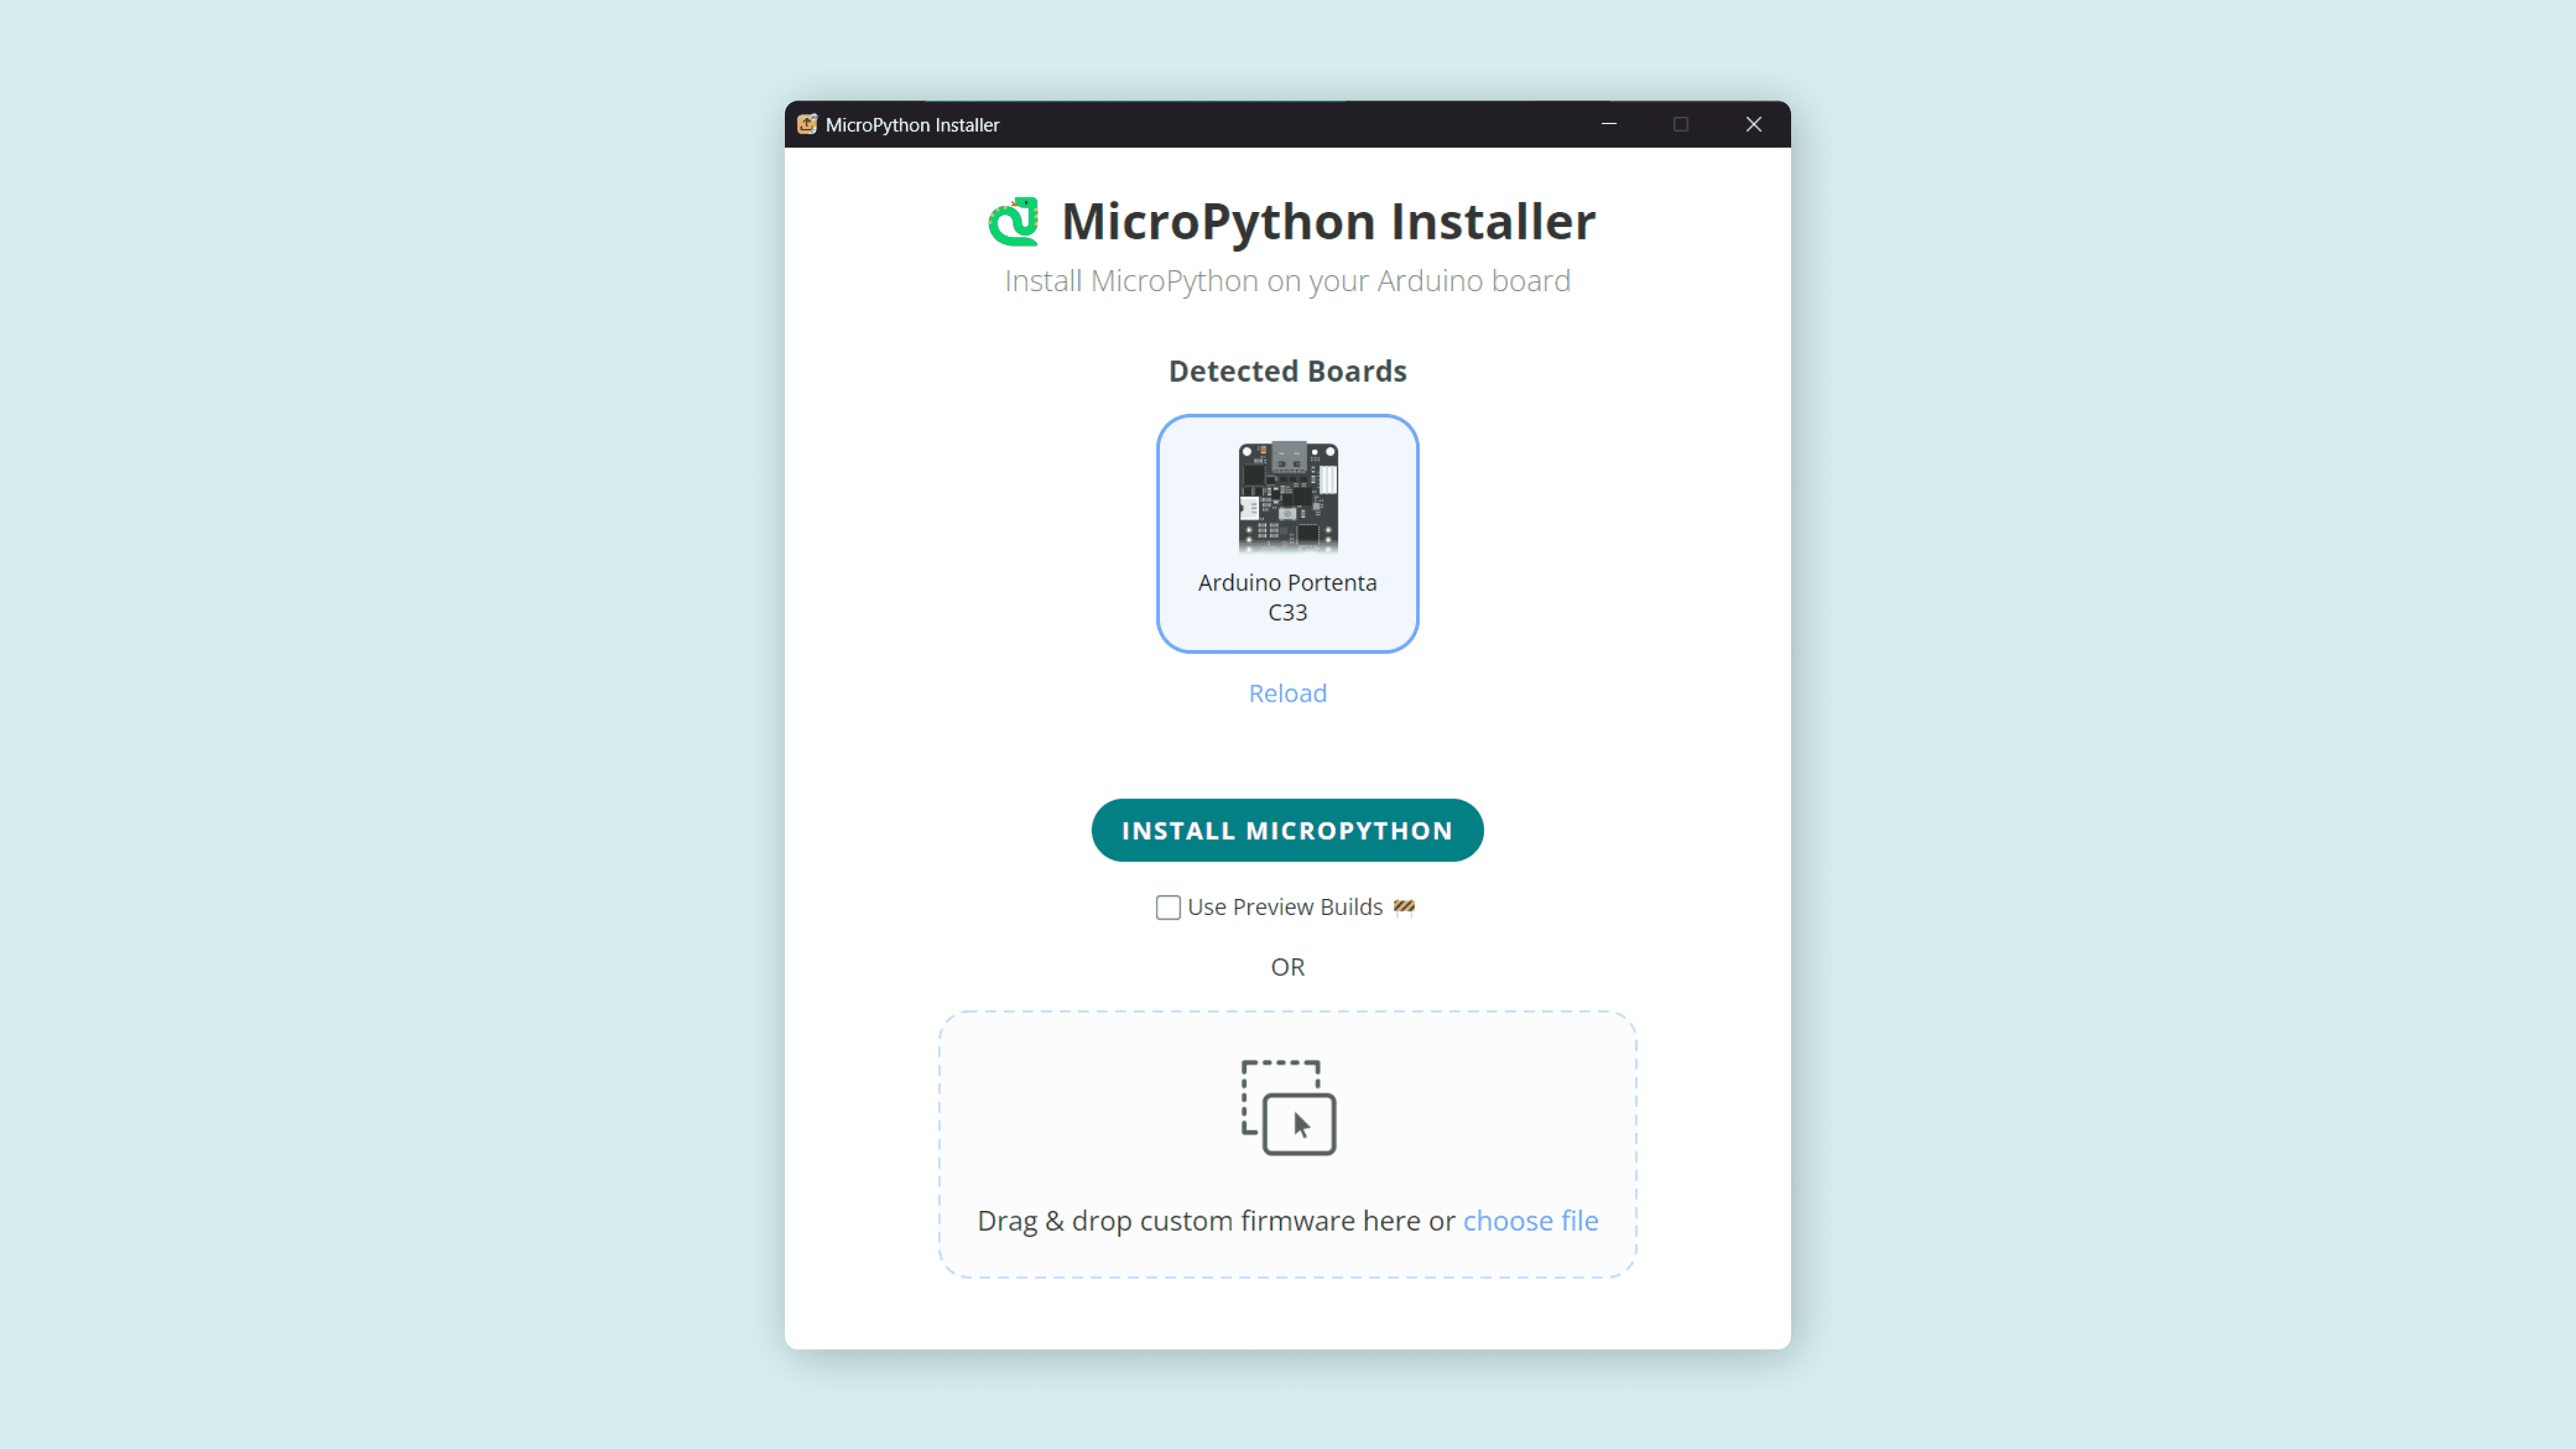This screenshot has height=1449, width=2576.
Task: Click the Use Preview Builds label text
Action: [x=1284, y=907]
